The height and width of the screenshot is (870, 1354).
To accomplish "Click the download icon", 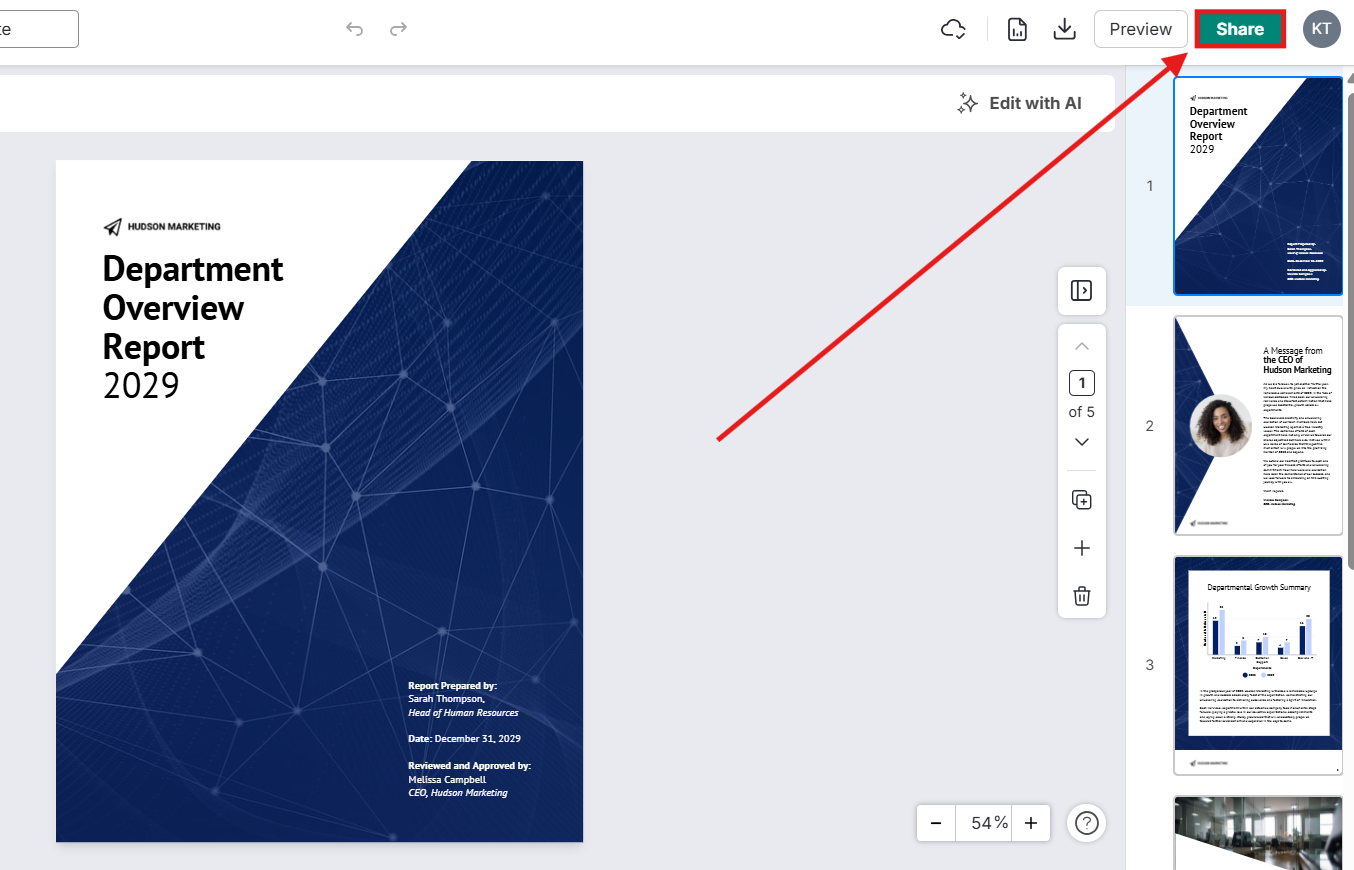I will (1065, 29).
